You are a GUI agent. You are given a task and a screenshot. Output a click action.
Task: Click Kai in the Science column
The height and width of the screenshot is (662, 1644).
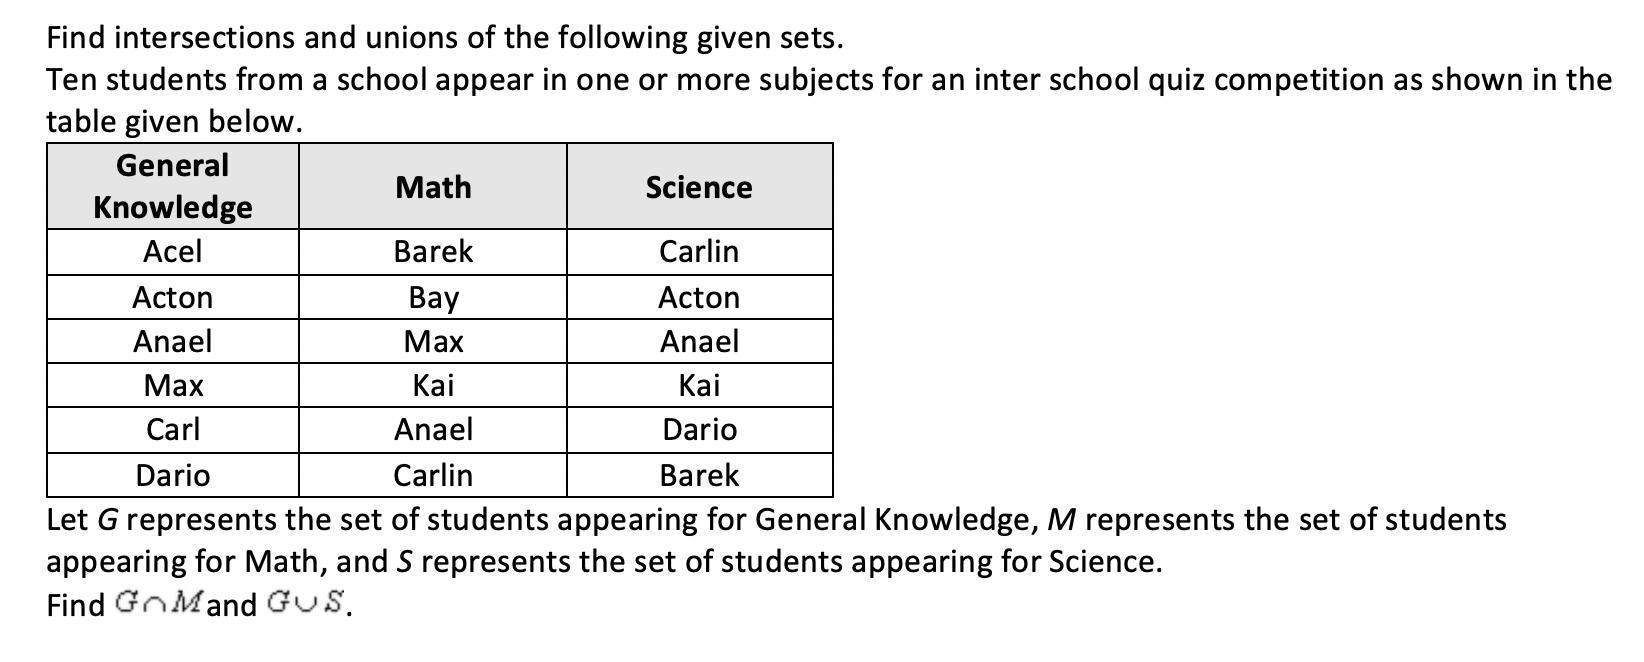[699, 385]
